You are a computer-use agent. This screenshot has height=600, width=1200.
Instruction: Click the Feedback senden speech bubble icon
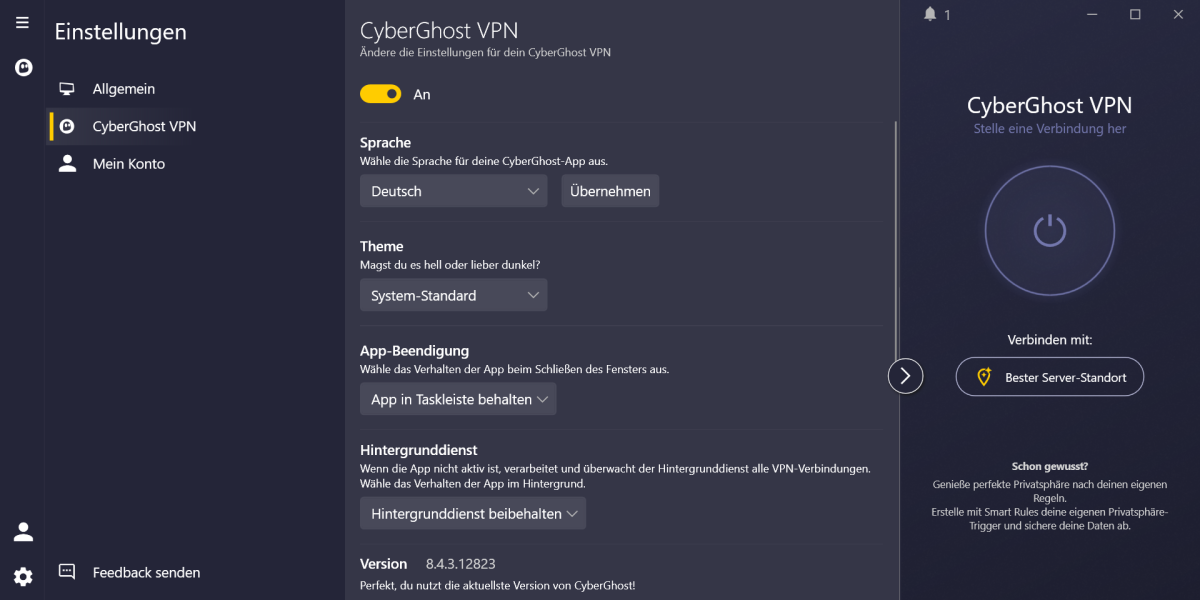tap(66, 570)
